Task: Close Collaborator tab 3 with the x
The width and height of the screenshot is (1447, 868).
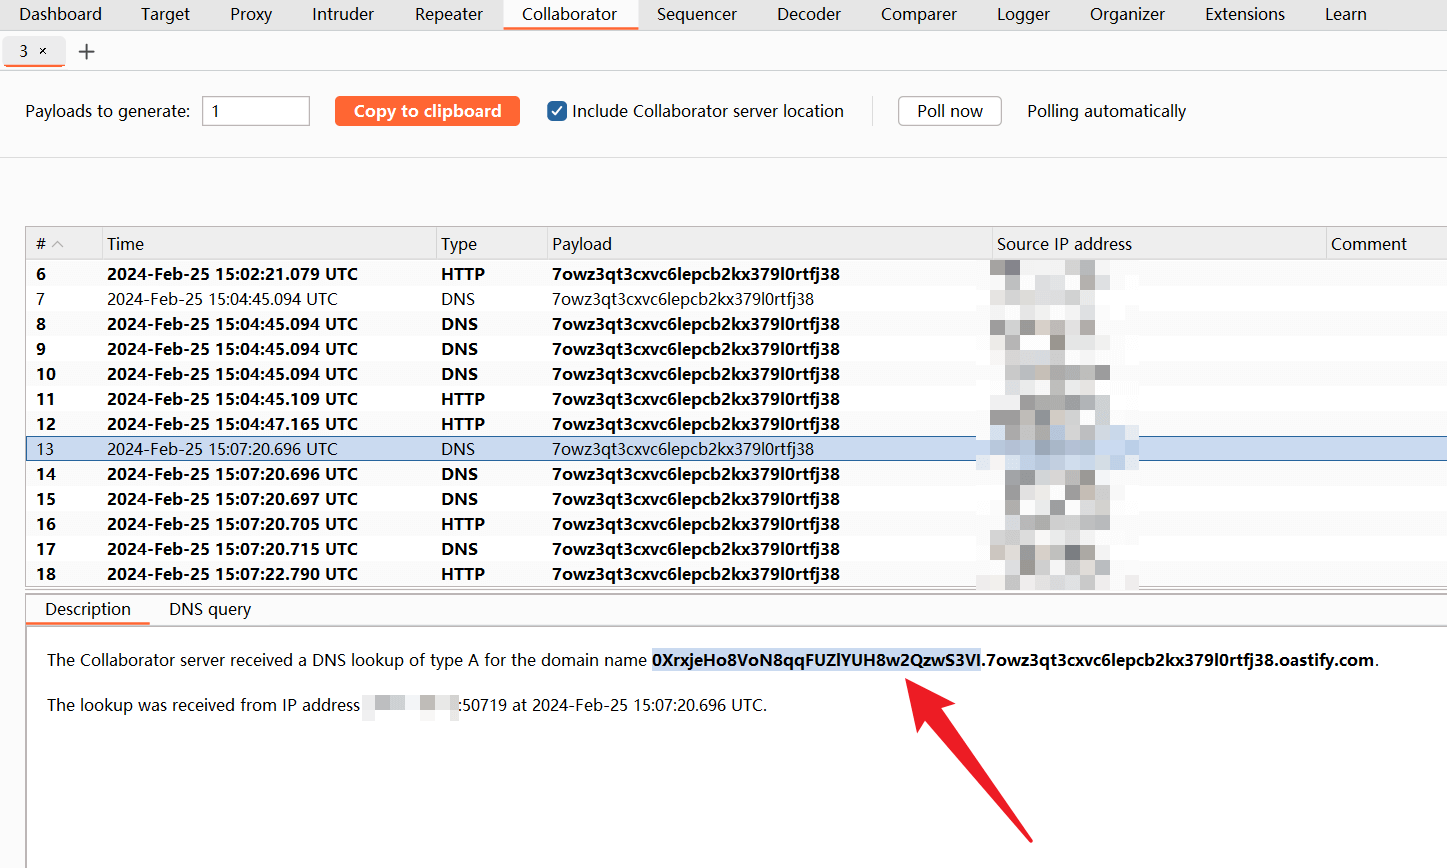Action: click(43, 51)
